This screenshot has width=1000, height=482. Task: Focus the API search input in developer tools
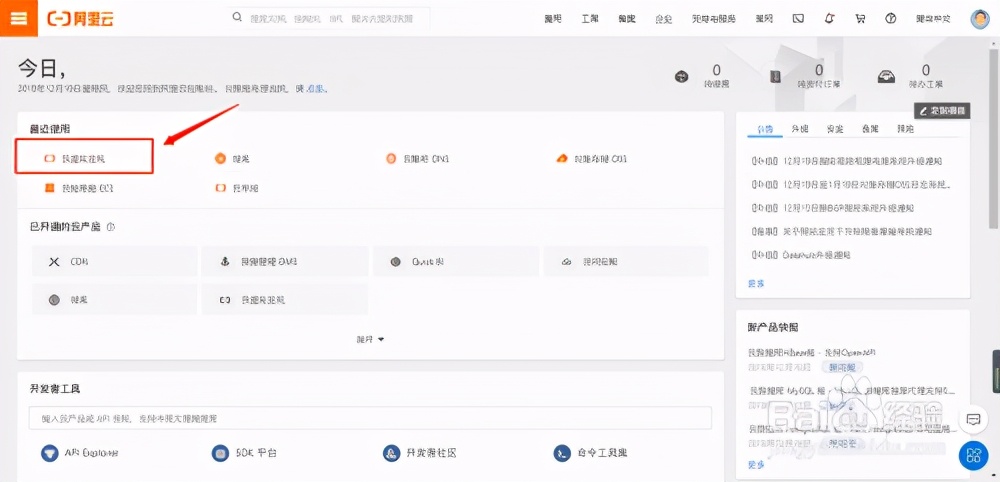(x=370, y=418)
